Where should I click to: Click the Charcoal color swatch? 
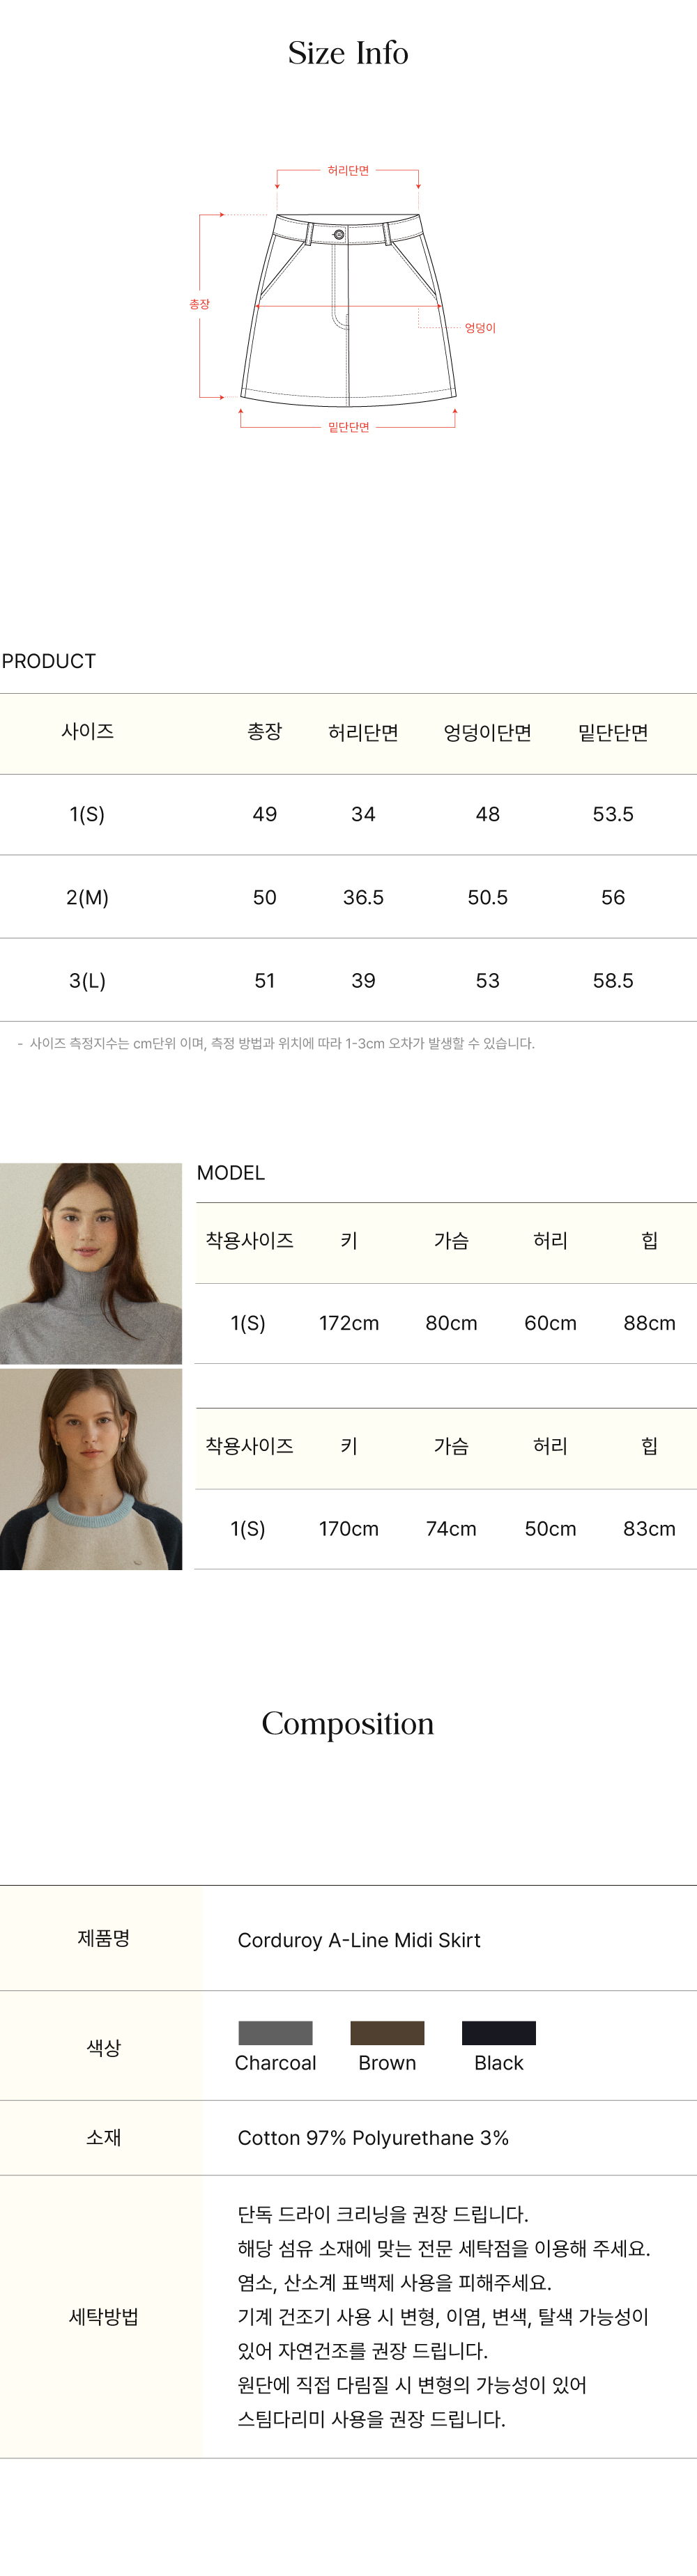pyautogui.click(x=275, y=2032)
